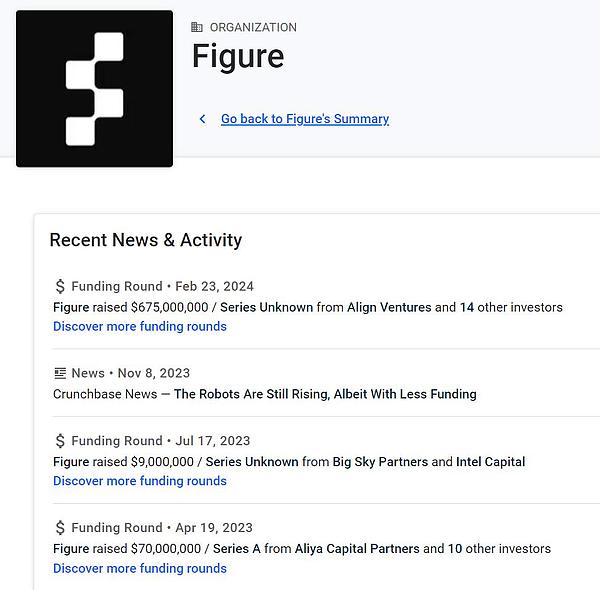The height and width of the screenshot is (590, 600).
Task: Click dollar icon for Feb 23, 2024 round
Action: (x=60, y=286)
